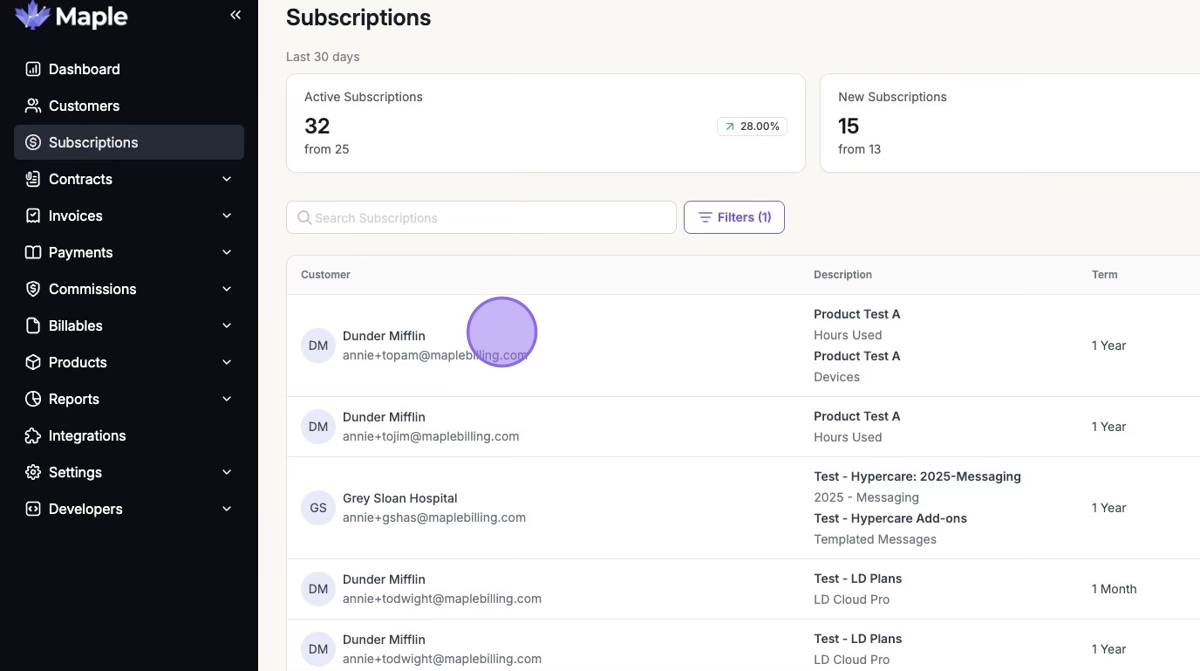
Task: Expand the Payments menu chevron
Action: [x=227, y=252]
